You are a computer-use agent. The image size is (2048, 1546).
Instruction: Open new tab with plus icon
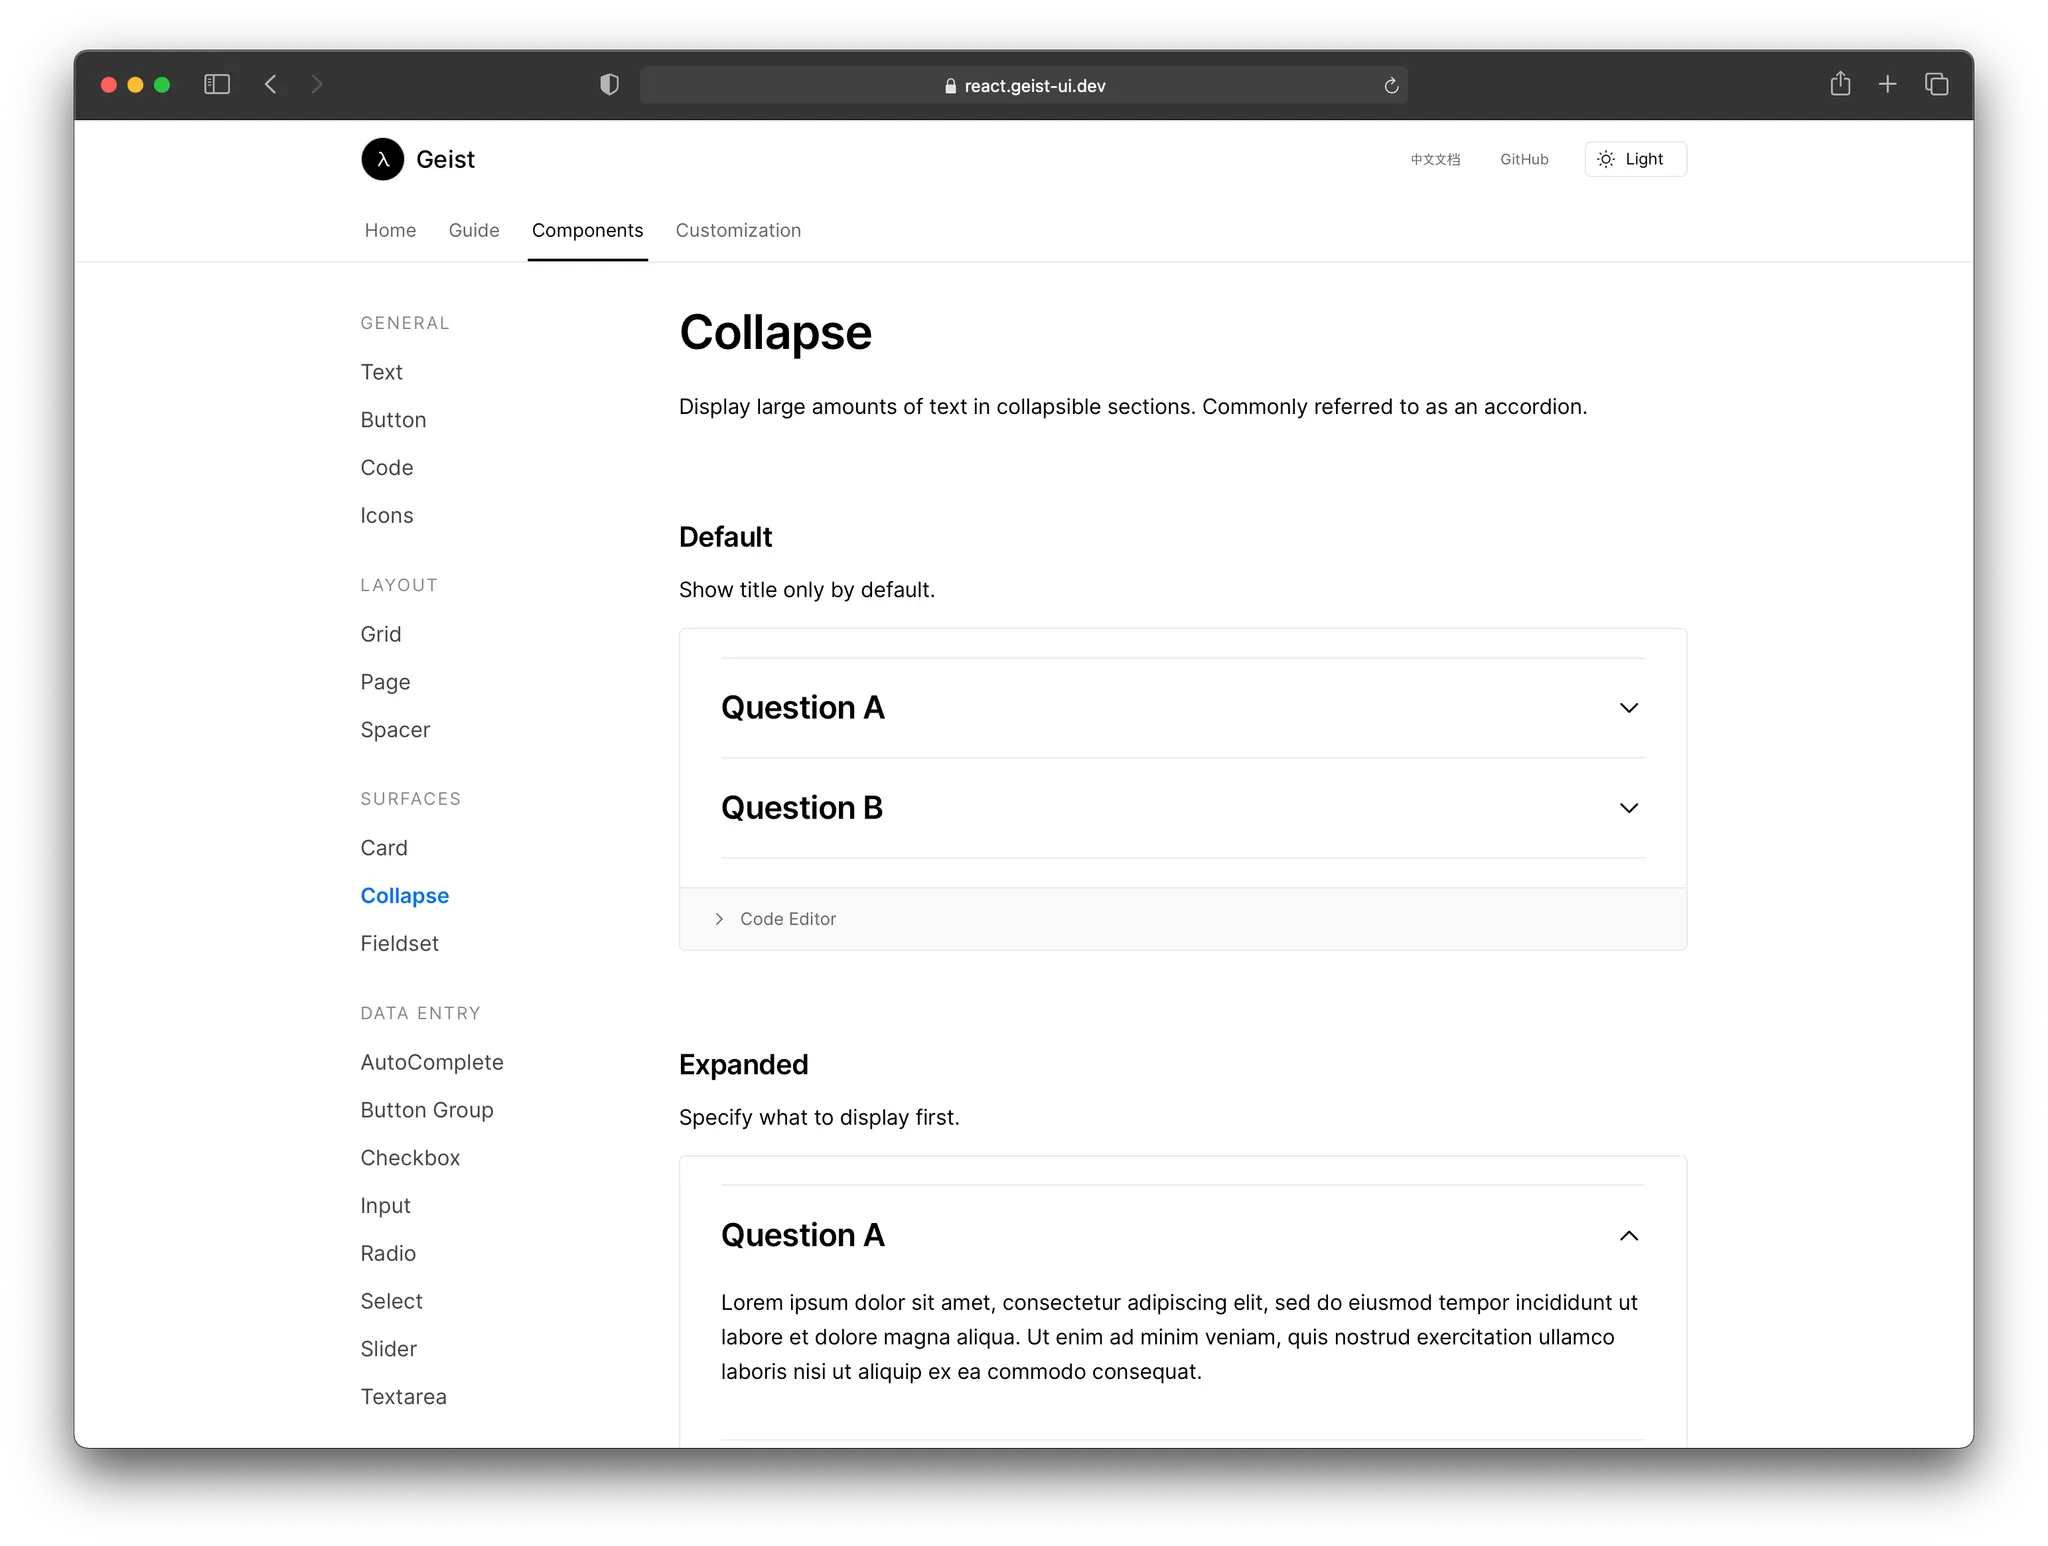(x=1887, y=84)
